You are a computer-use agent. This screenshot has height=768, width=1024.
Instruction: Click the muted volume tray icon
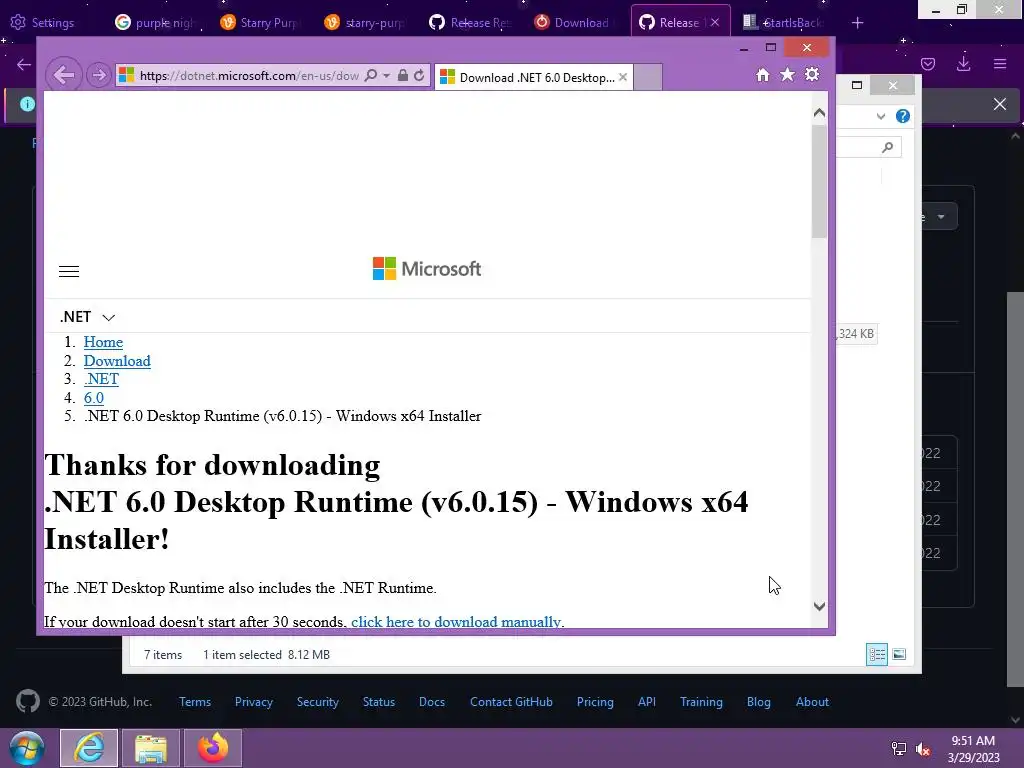point(922,749)
